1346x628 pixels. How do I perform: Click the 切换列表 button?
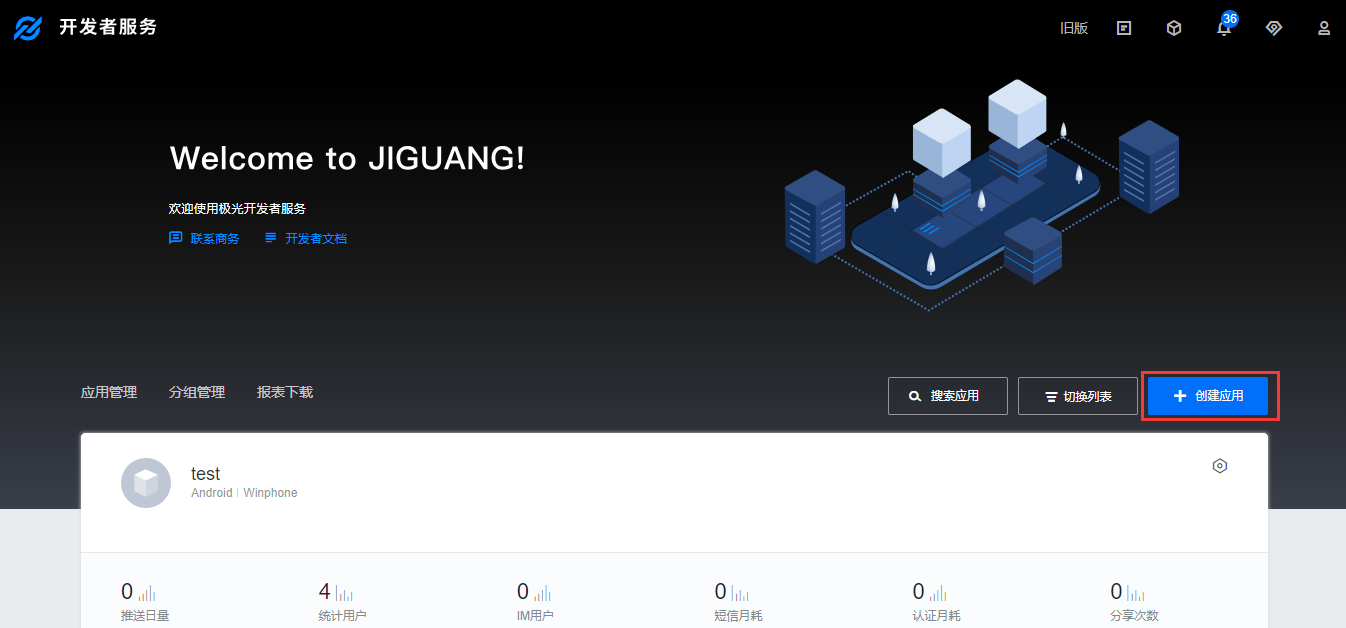point(1078,396)
